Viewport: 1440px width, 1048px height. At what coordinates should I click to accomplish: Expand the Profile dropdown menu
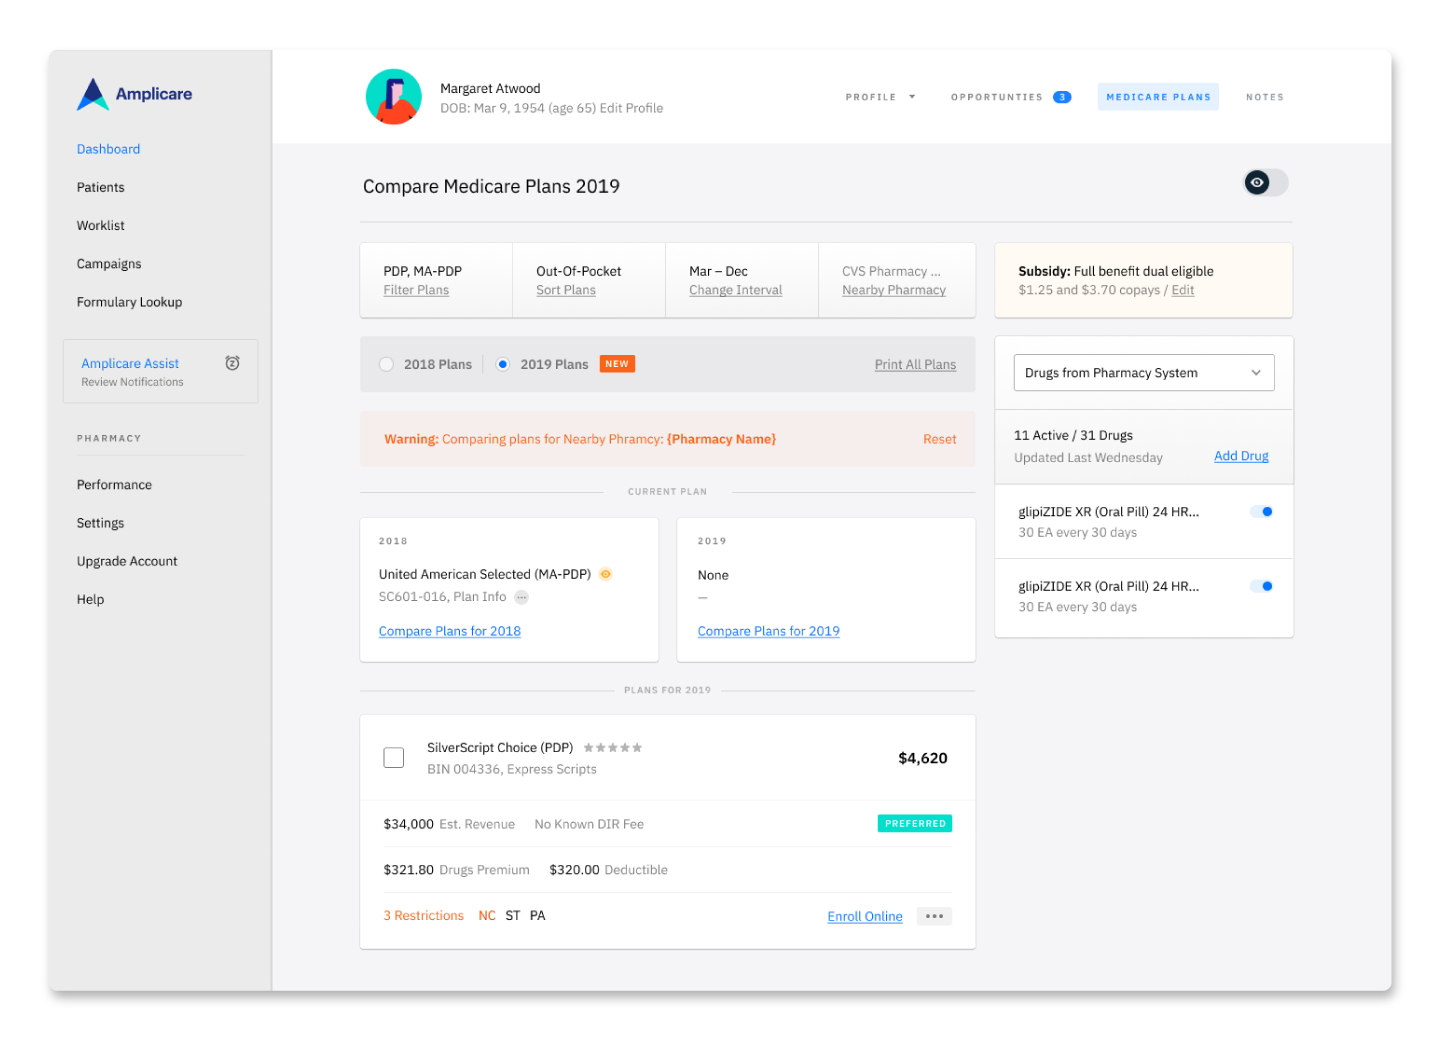(x=880, y=97)
